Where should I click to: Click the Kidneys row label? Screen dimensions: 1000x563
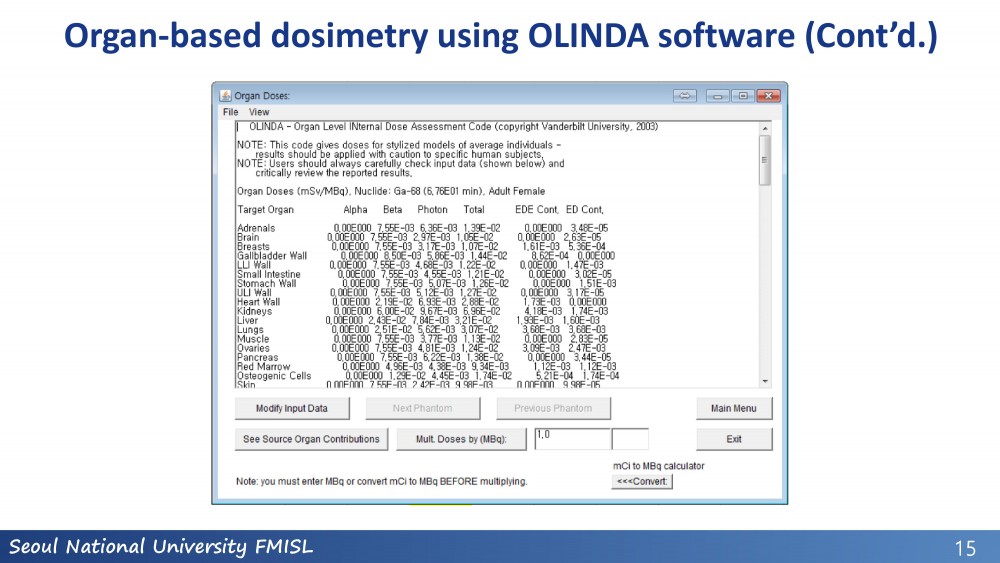point(254,311)
